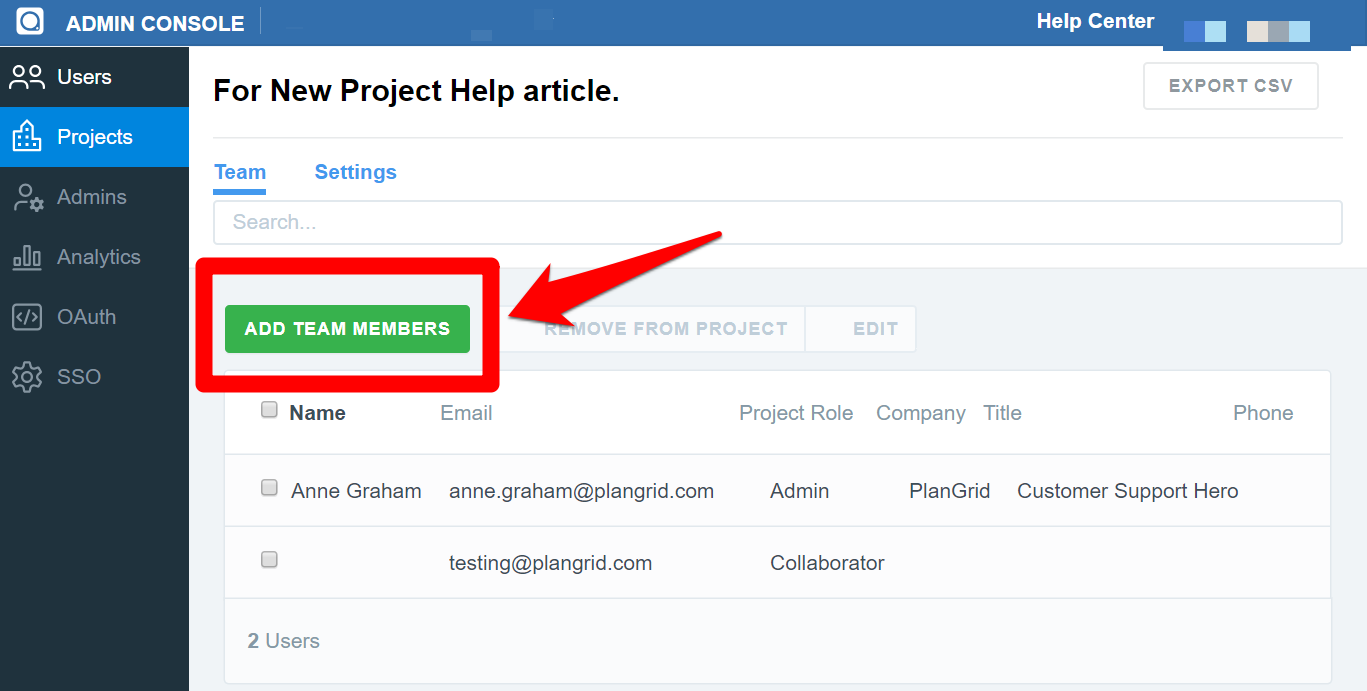Click the ADMIN CONSOLE title

tap(155, 23)
